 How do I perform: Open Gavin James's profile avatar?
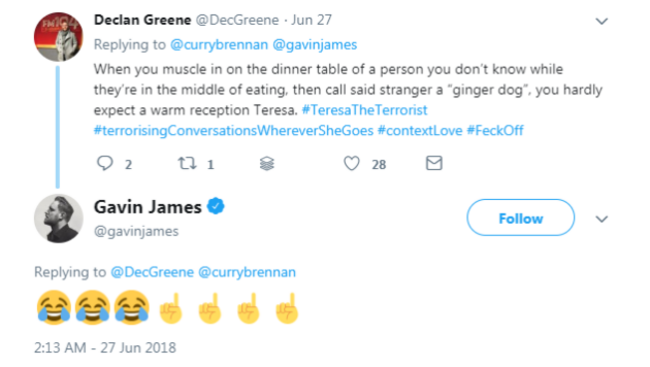pyautogui.click(x=58, y=218)
